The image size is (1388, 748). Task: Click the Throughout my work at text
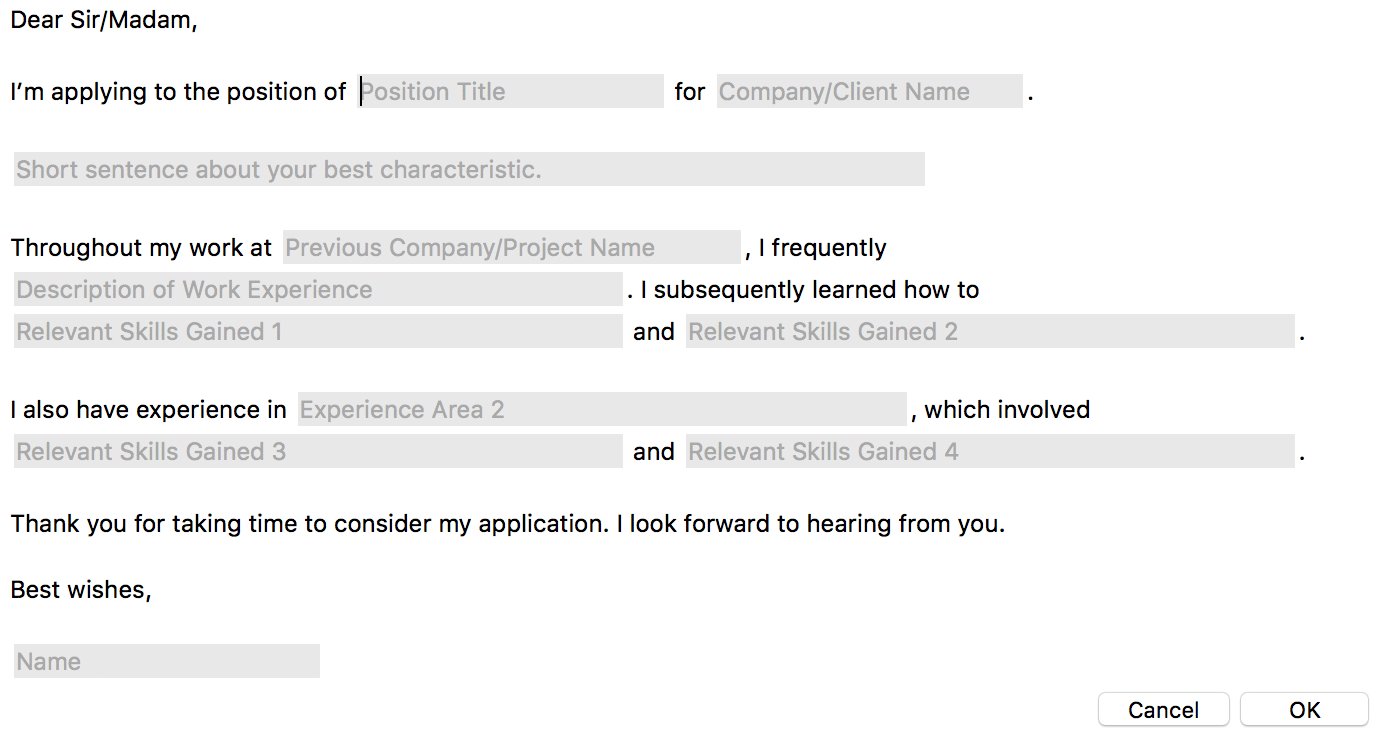point(141,248)
